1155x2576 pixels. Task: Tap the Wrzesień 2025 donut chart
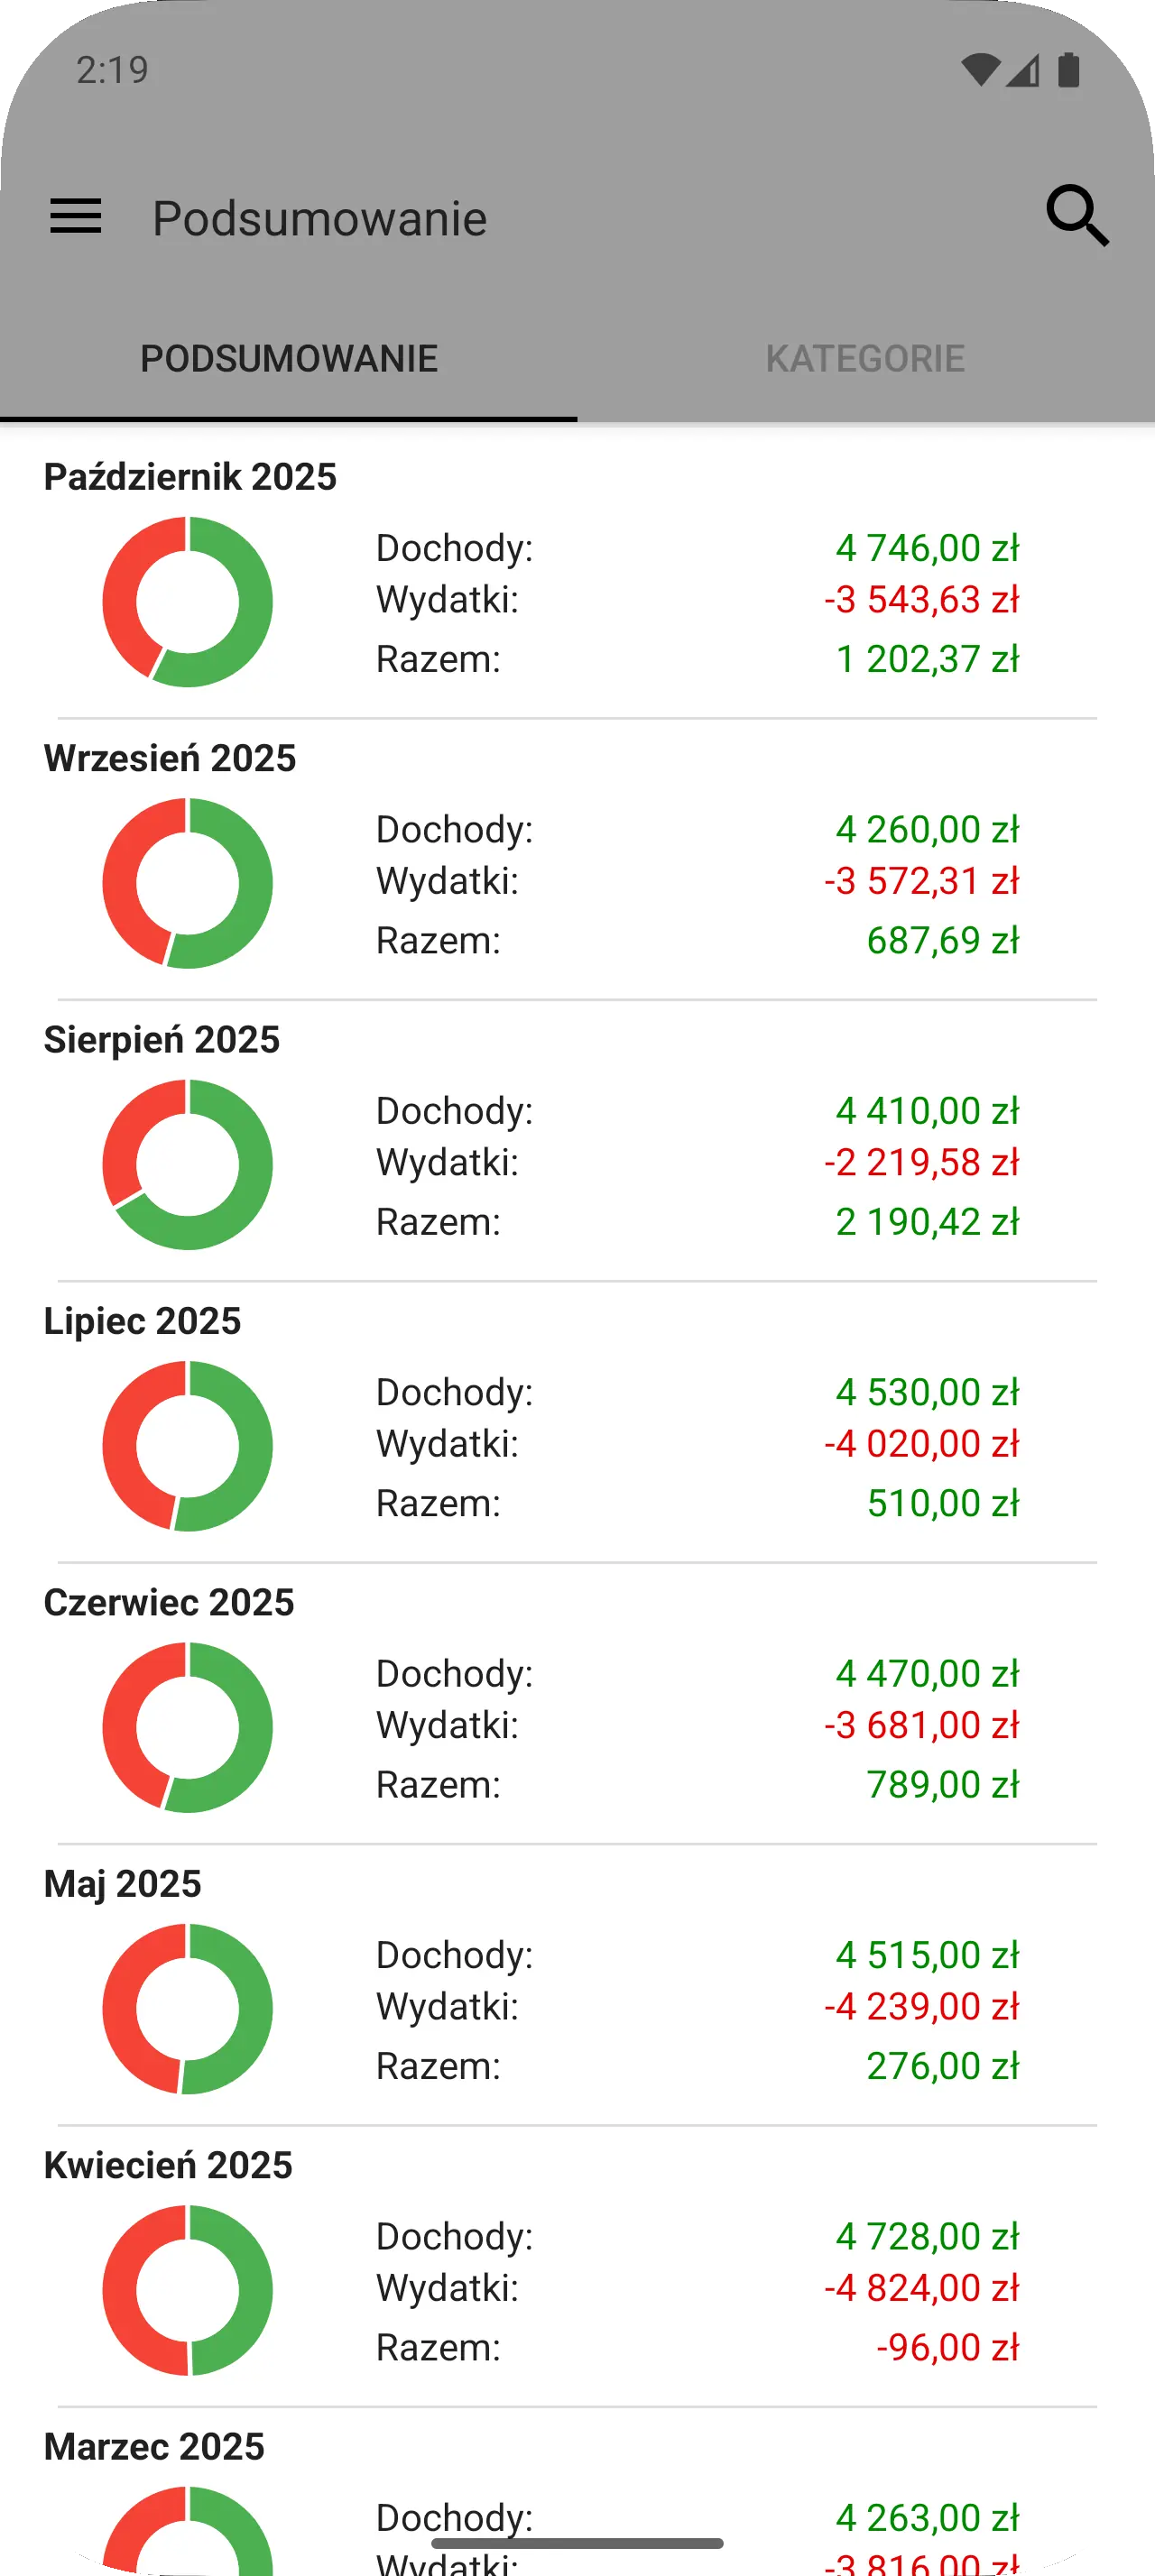[187, 883]
